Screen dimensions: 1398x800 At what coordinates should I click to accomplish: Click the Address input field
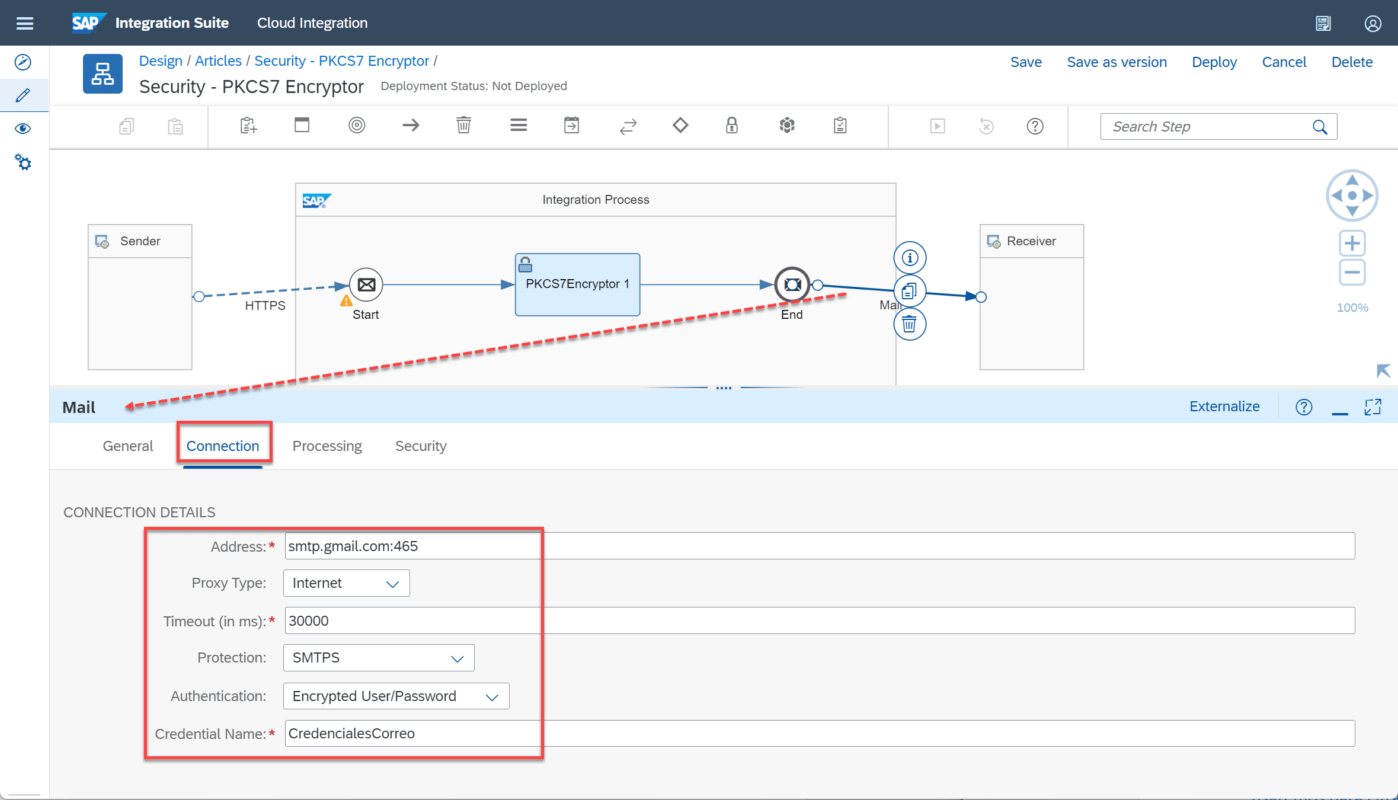819,546
